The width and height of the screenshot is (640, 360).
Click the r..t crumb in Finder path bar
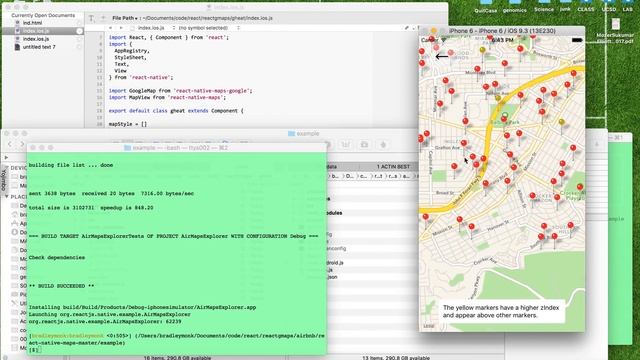379,176
